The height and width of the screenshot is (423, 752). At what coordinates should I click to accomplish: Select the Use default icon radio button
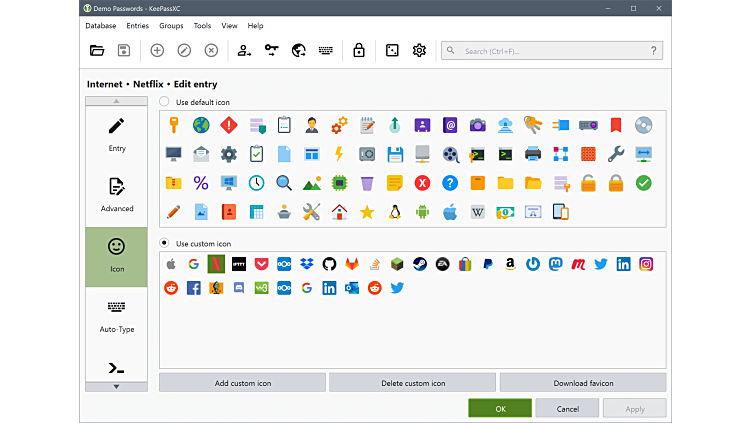(x=165, y=102)
